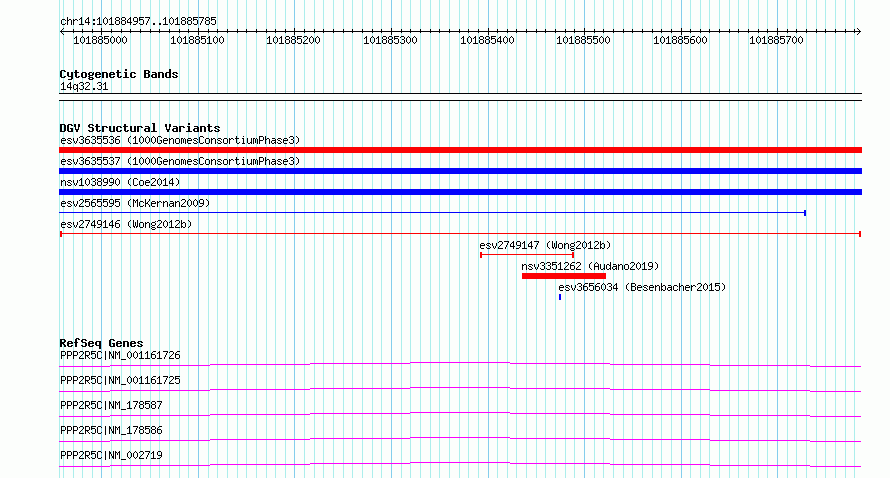Open esv3635536 (1000GenomesConsortiumPhase3) label
890x478 pixels.
point(180,140)
